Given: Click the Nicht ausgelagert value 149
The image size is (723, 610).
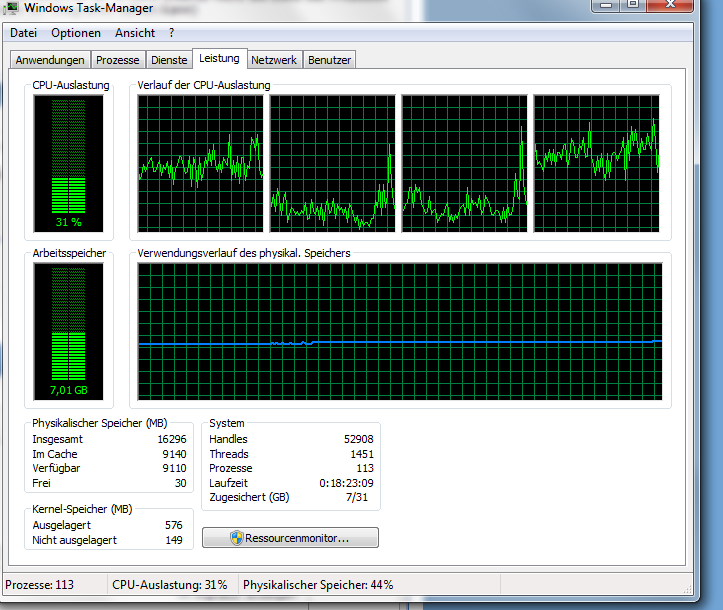Looking at the screenshot, I should click(174, 540).
